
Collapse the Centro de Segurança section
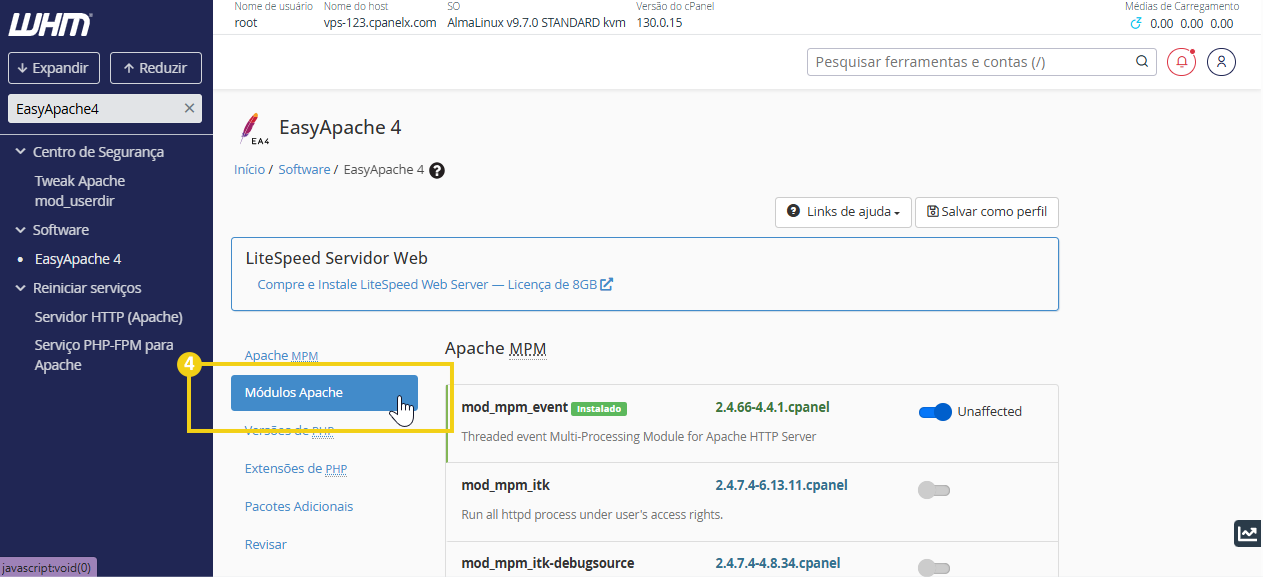click(21, 152)
